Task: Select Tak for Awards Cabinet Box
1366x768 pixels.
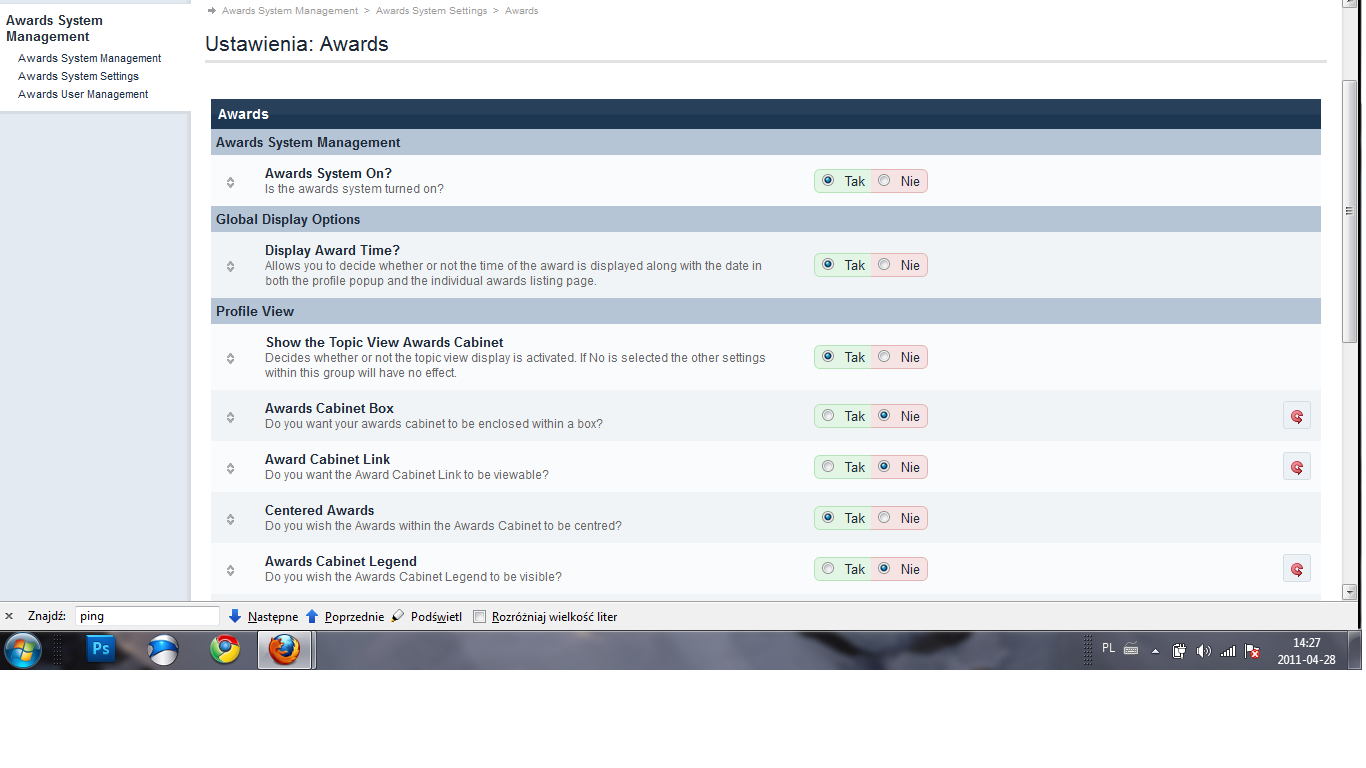Action: point(828,416)
